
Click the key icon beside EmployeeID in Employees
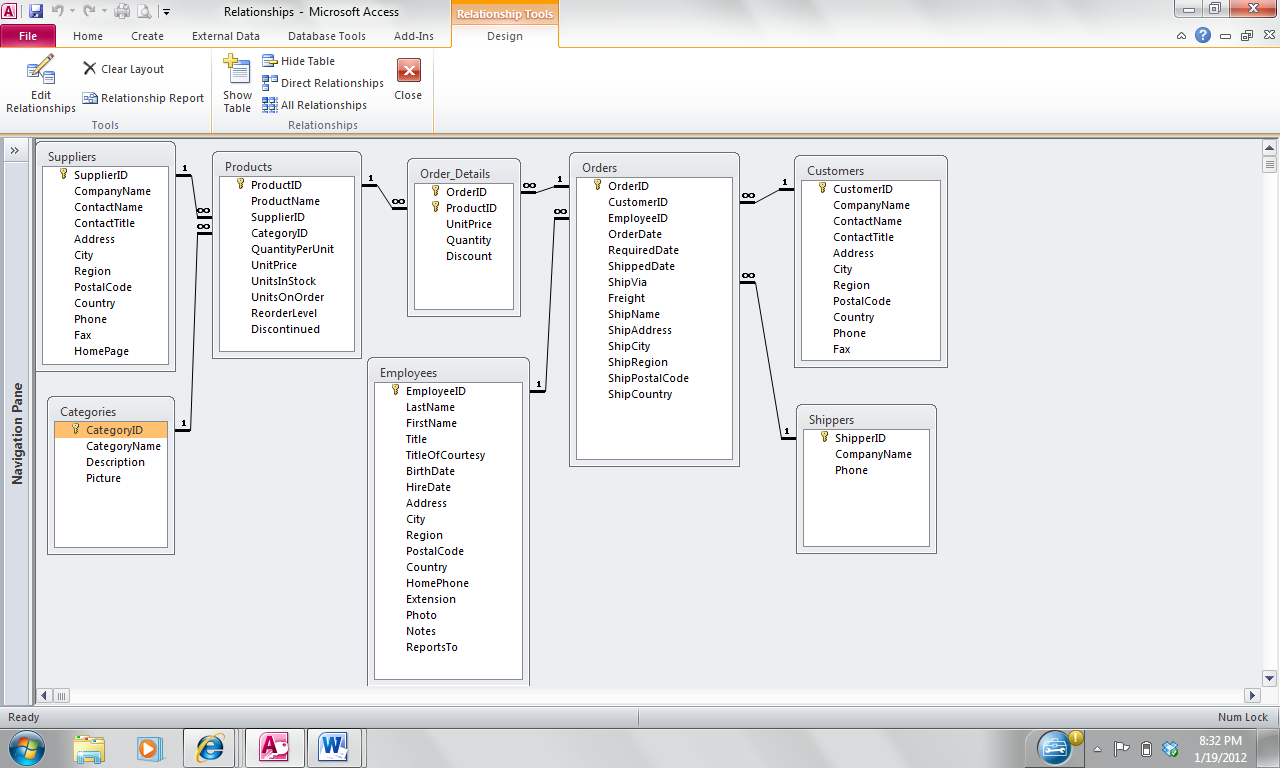click(395, 390)
